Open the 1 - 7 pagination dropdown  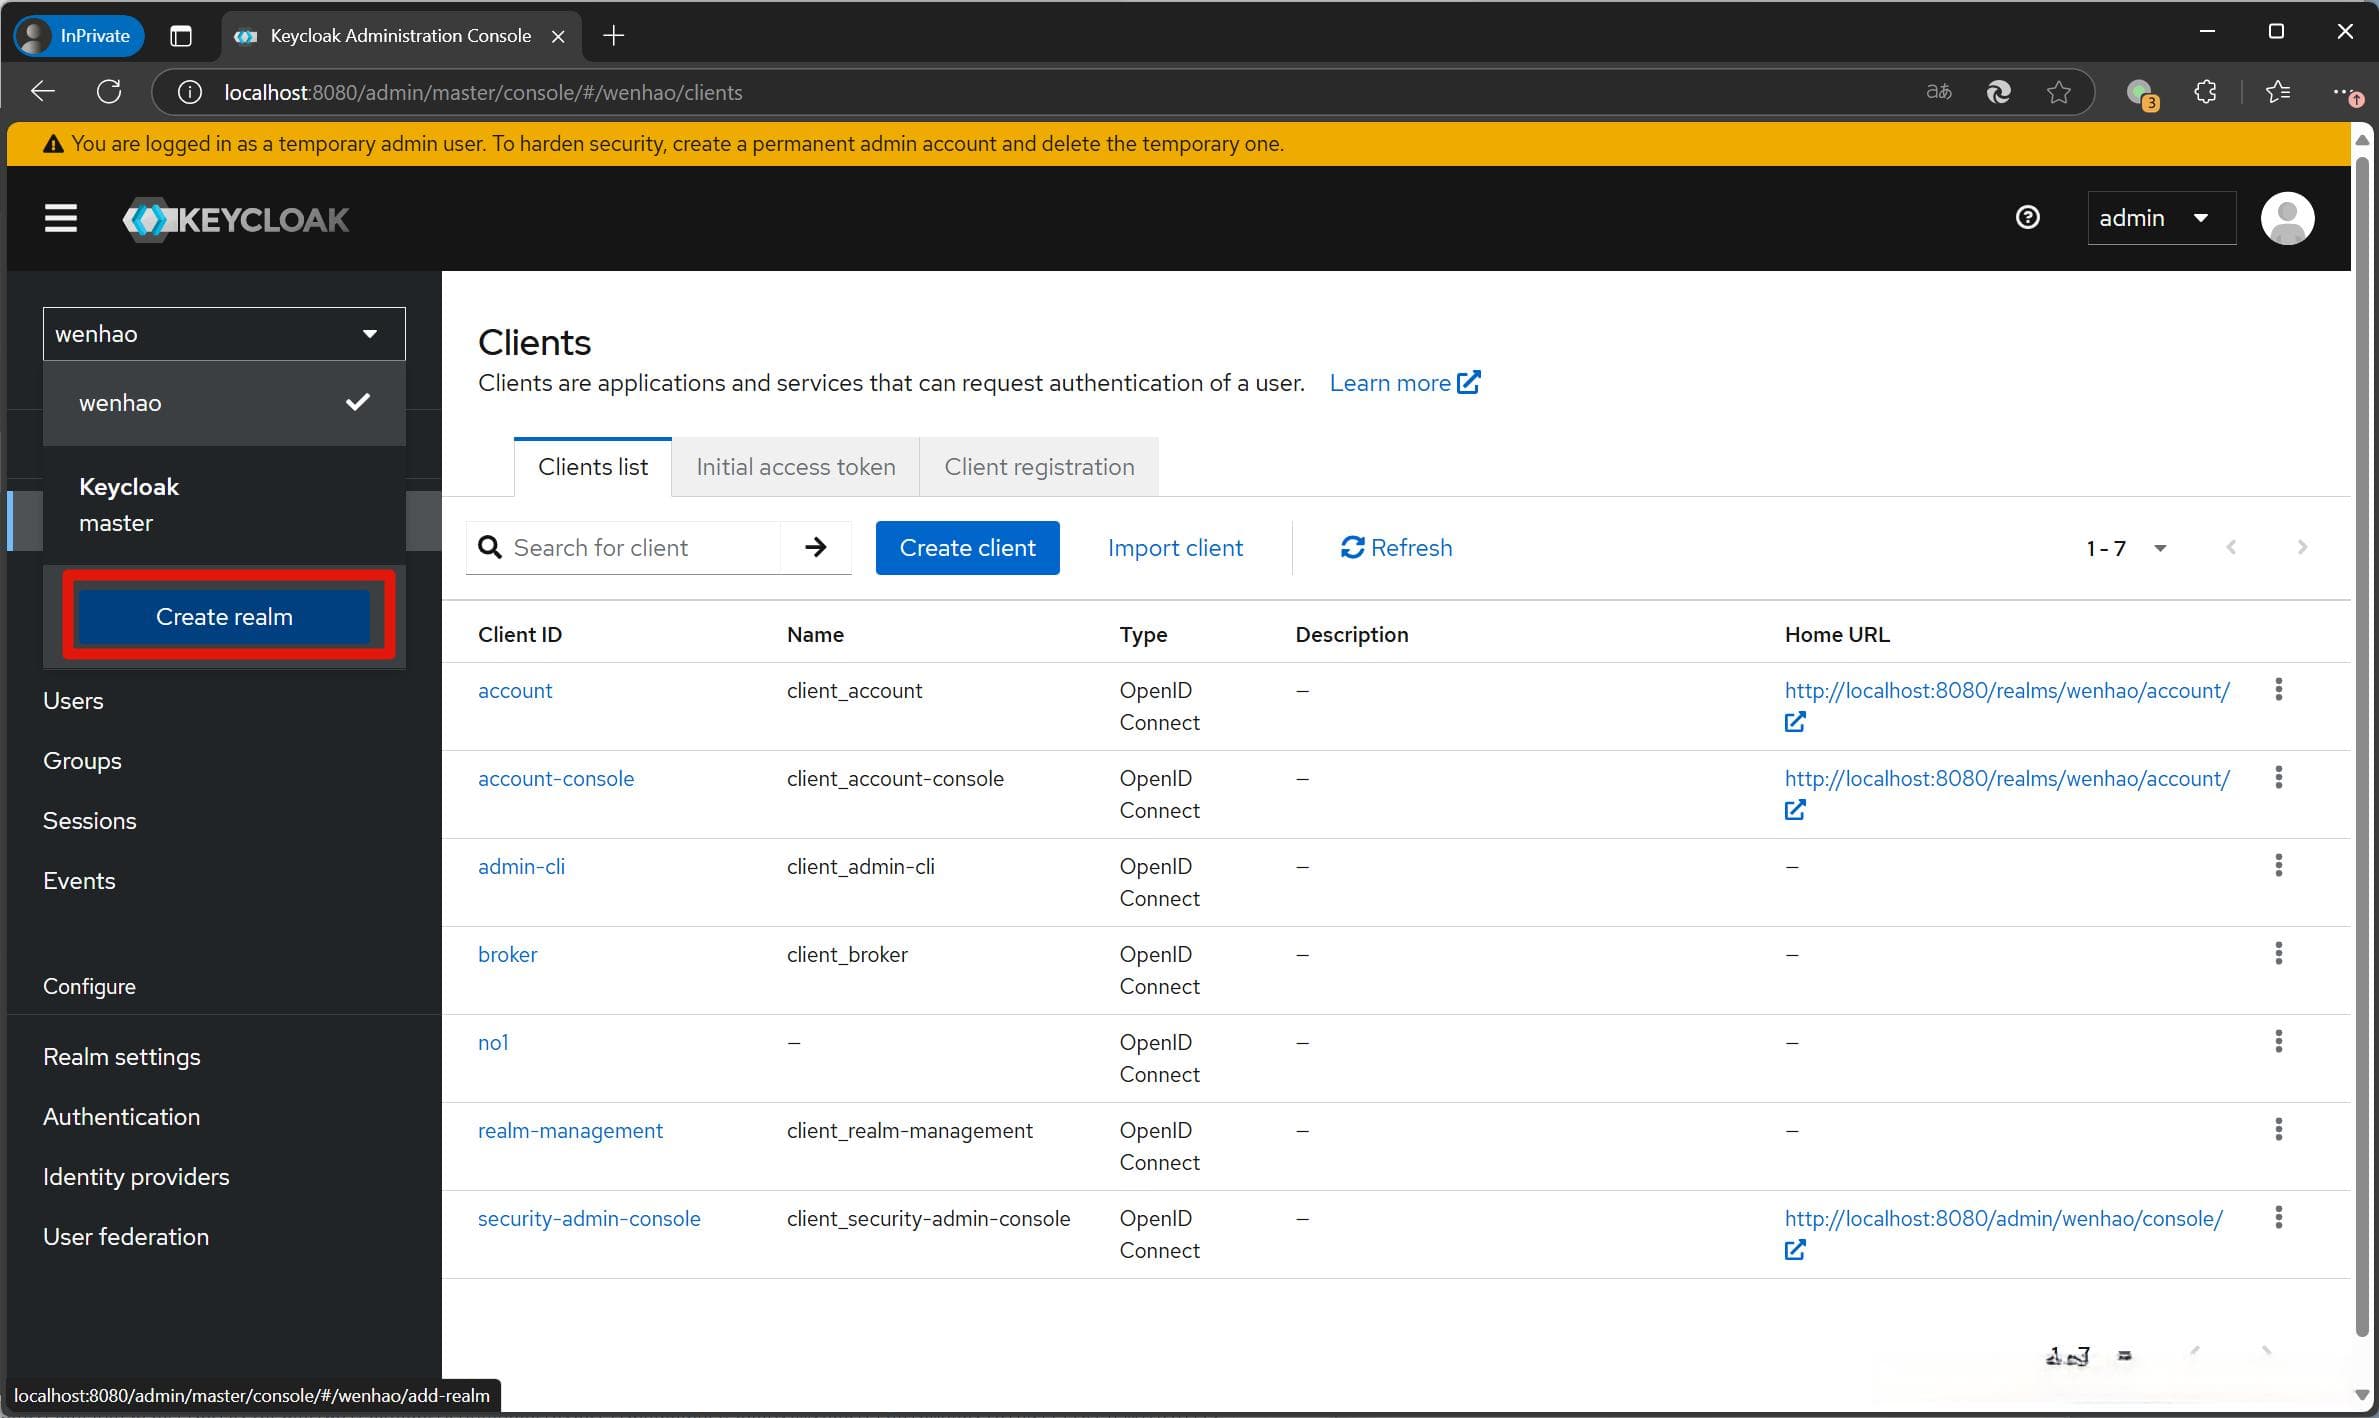[2126, 548]
